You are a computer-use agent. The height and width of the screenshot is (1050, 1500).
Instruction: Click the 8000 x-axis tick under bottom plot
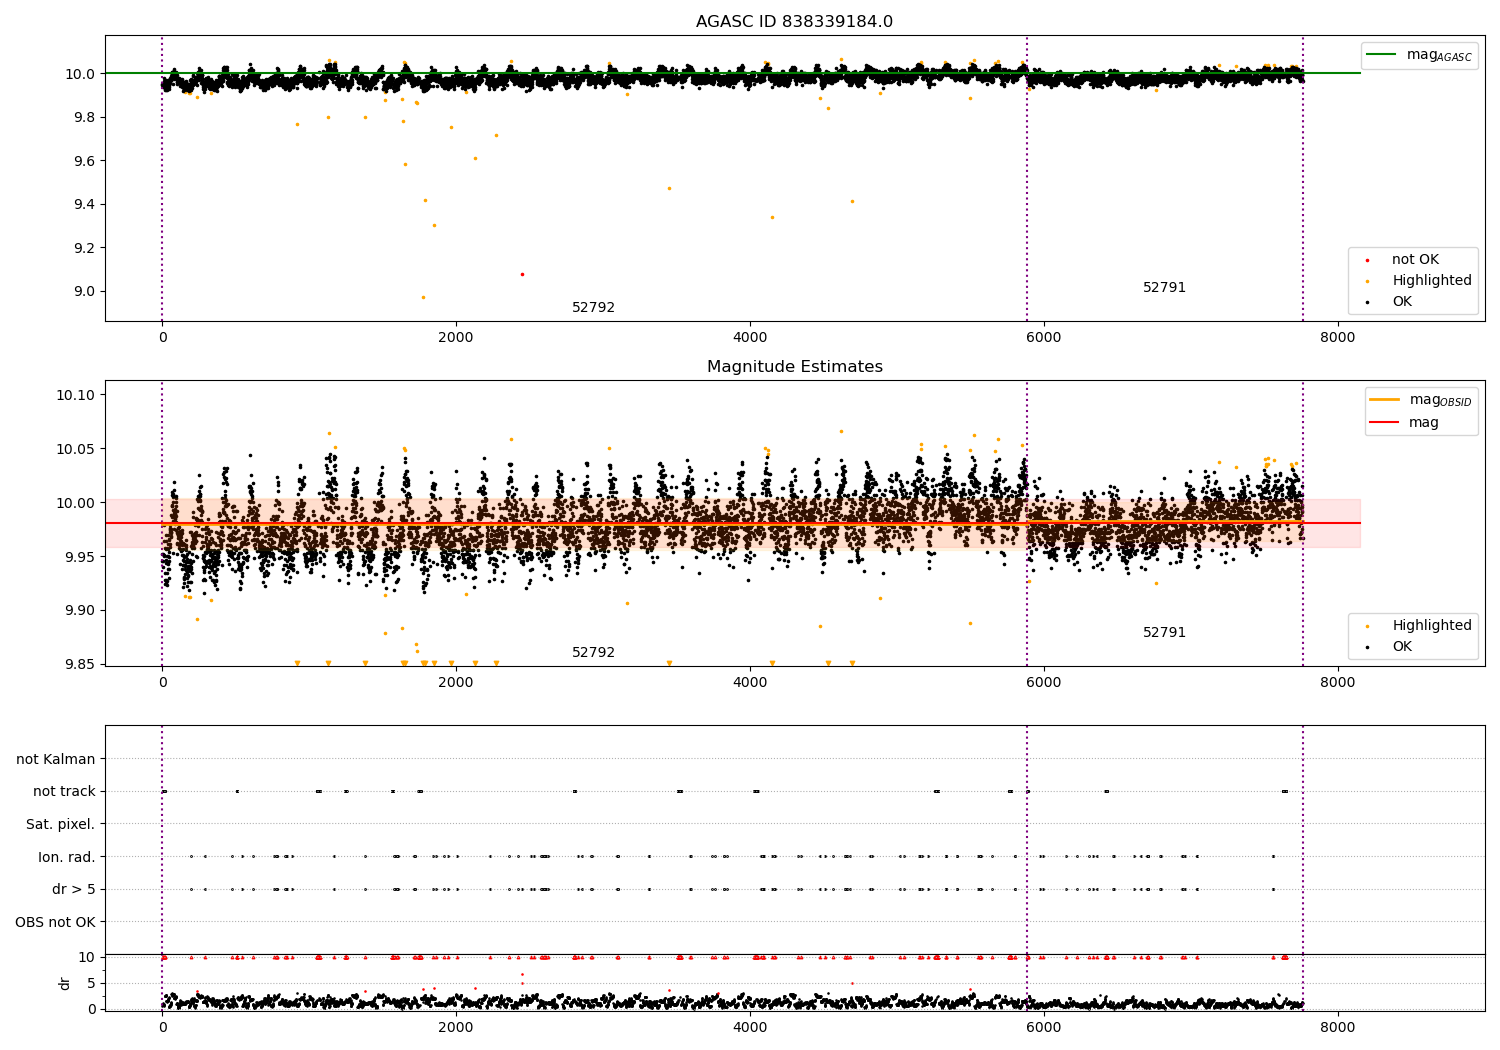click(x=1337, y=1027)
